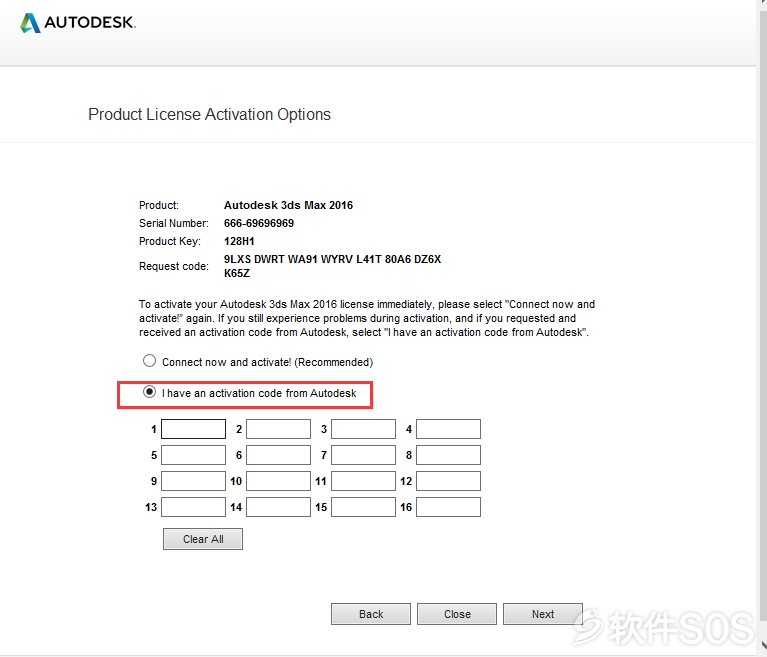This screenshot has width=767, height=657.
Task: Click the serial number 666-69696969
Action: pos(259,223)
